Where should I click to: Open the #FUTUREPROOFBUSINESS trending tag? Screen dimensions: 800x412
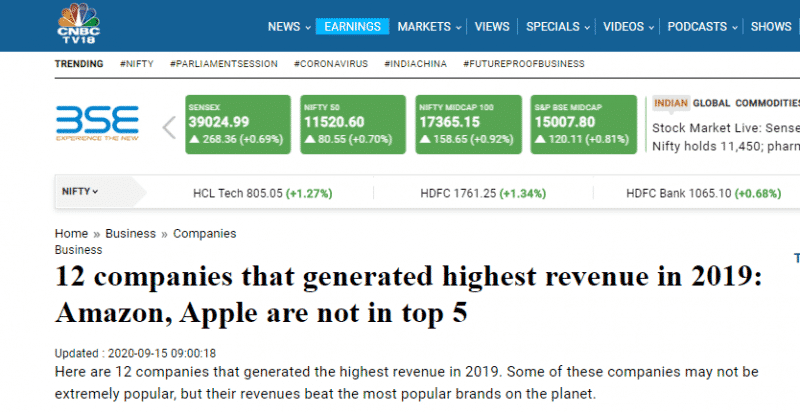[524, 64]
